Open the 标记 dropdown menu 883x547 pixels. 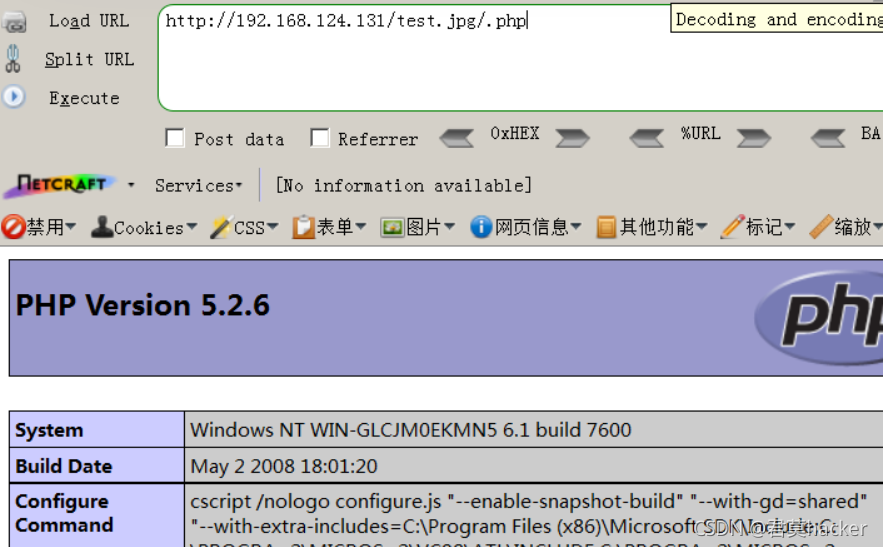[790, 226]
